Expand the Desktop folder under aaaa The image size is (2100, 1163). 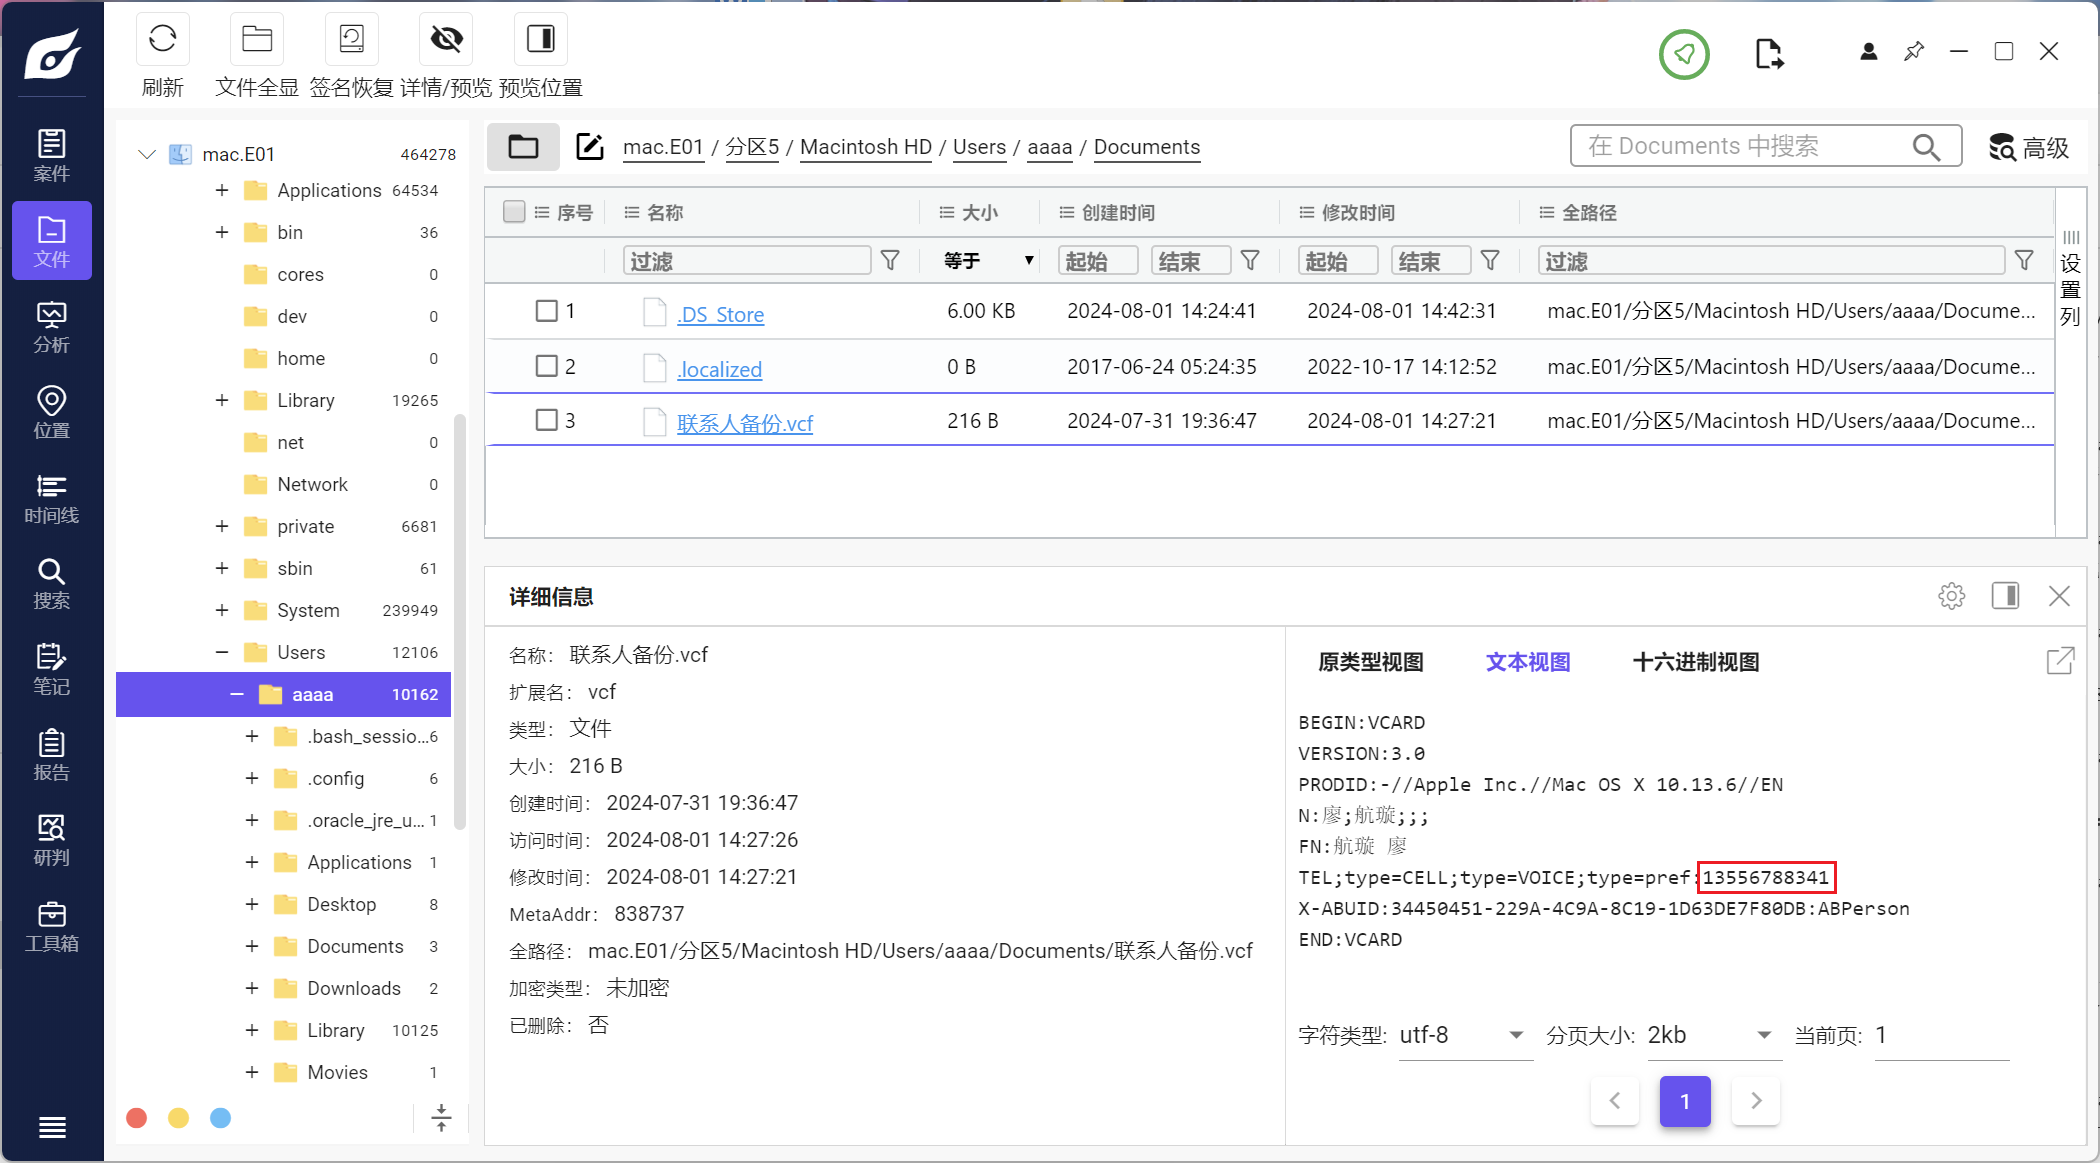(x=252, y=904)
